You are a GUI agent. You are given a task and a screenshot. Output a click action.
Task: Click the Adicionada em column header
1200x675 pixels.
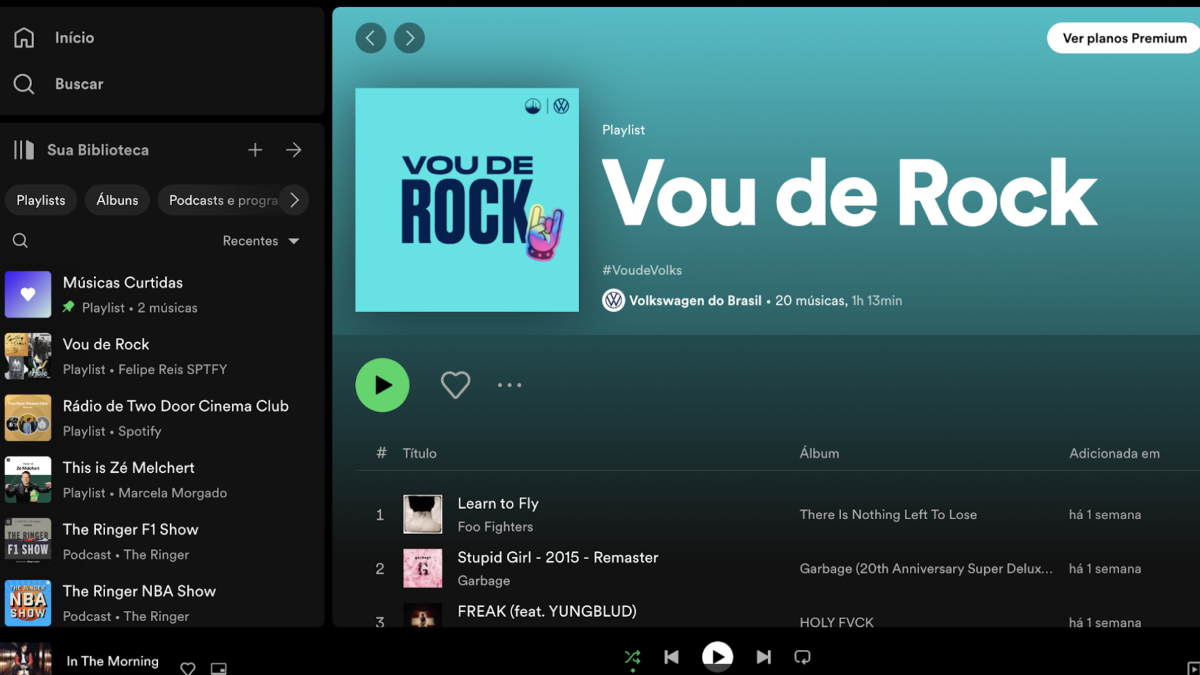click(1114, 453)
